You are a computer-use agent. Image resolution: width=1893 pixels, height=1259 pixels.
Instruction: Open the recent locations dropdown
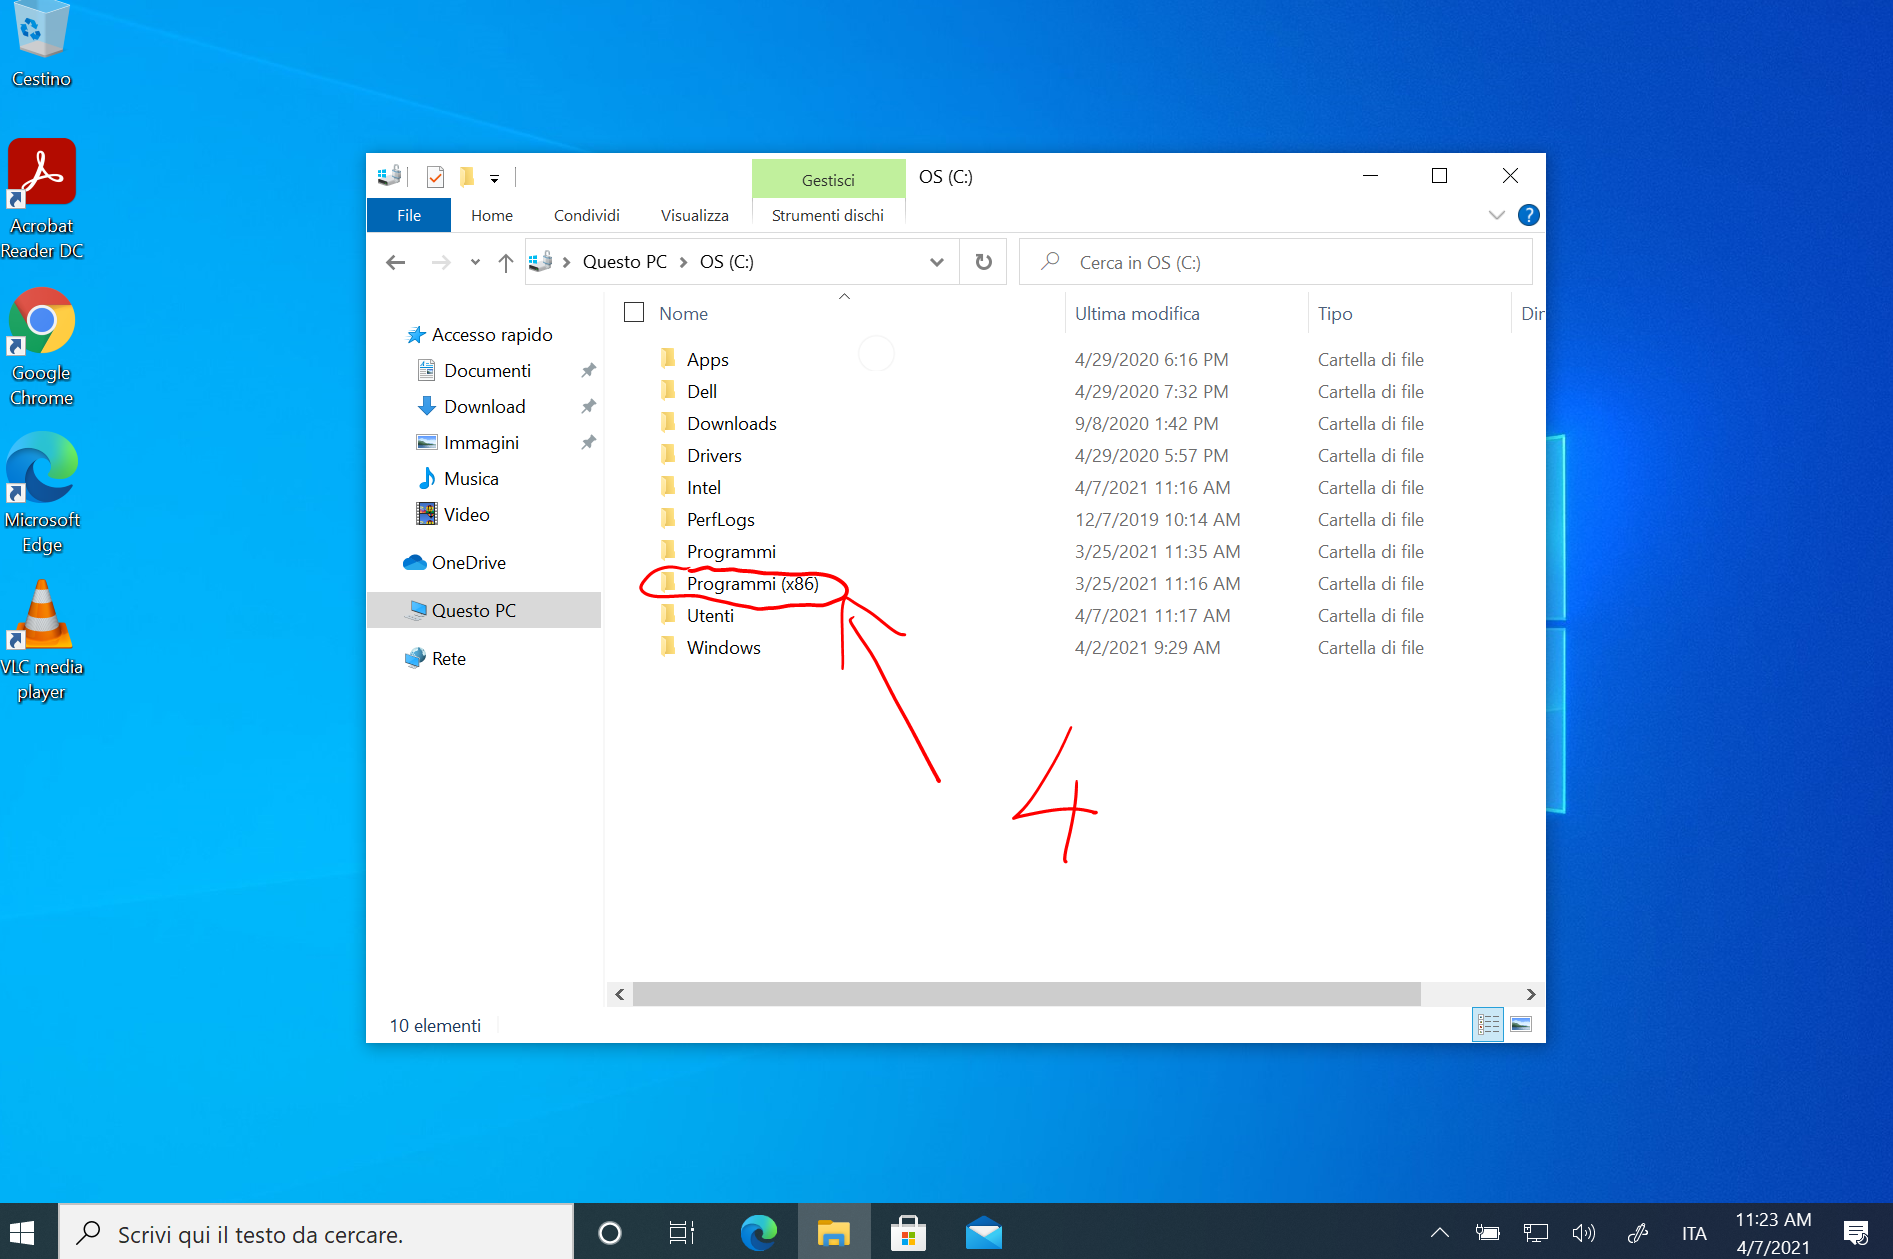click(475, 262)
